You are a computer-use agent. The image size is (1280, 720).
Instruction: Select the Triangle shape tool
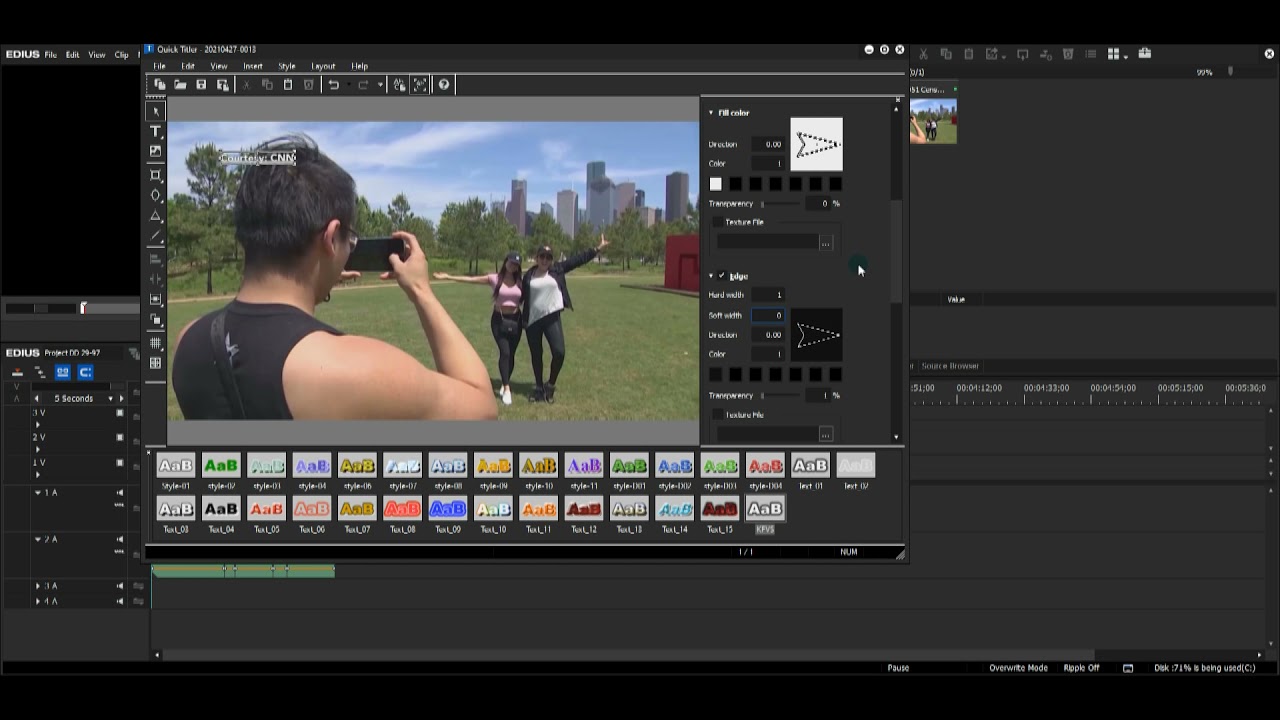[156, 216]
